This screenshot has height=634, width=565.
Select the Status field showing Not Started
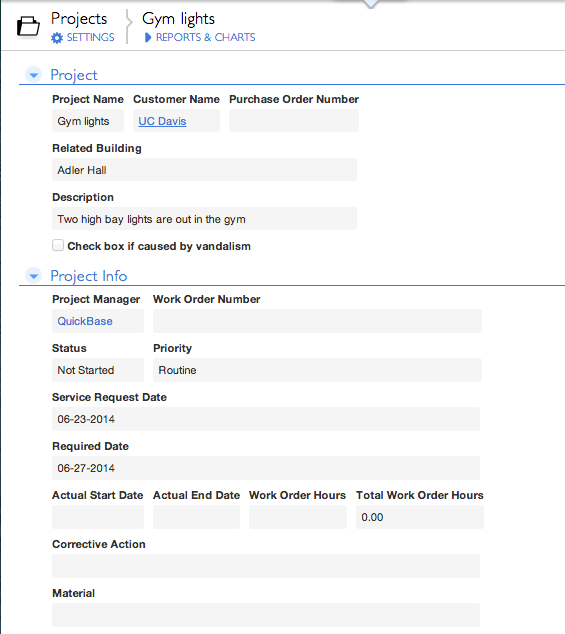[x=98, y=370]
